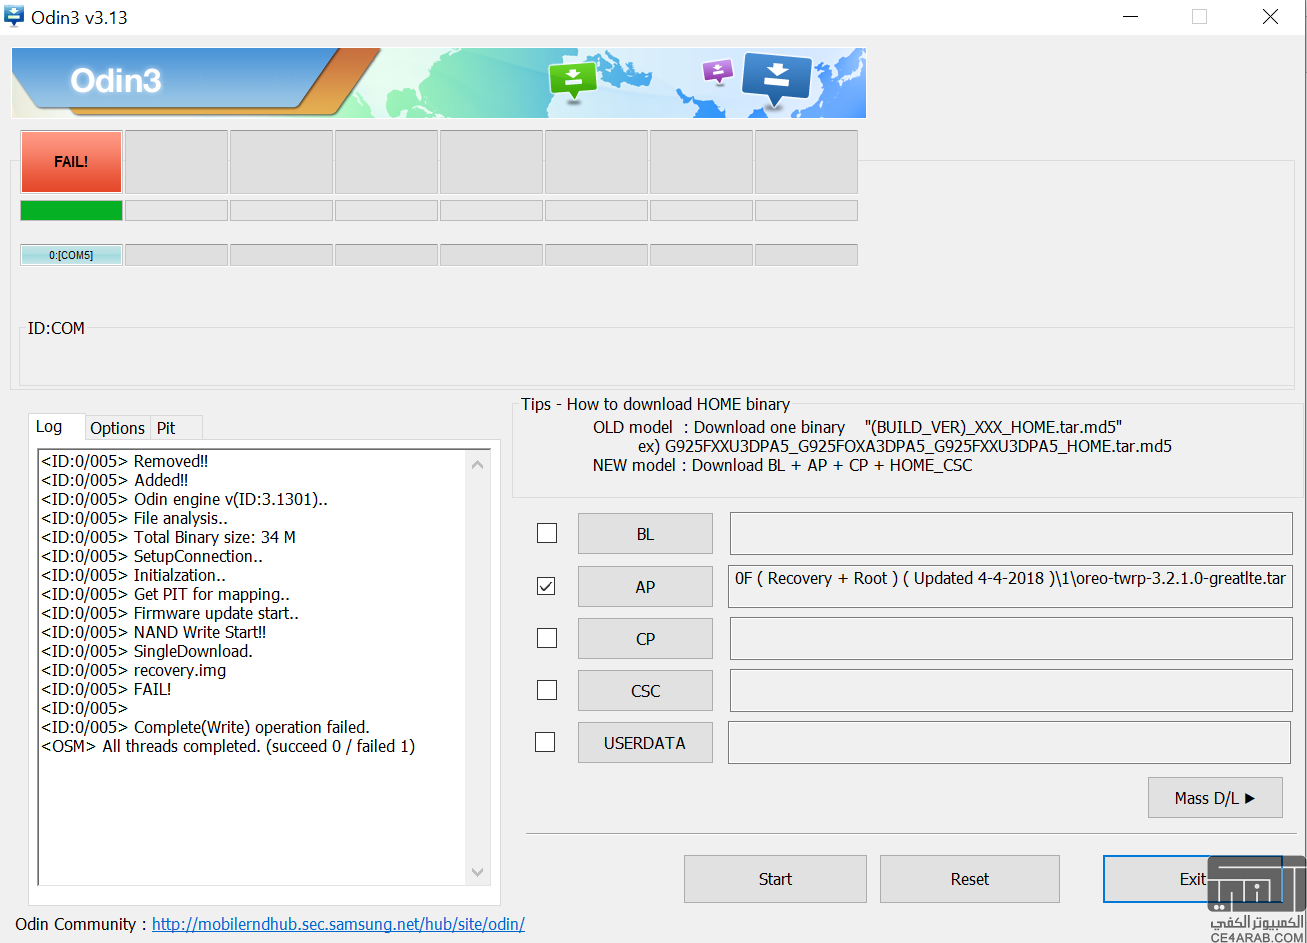Click the BL file button

point(645,534)
